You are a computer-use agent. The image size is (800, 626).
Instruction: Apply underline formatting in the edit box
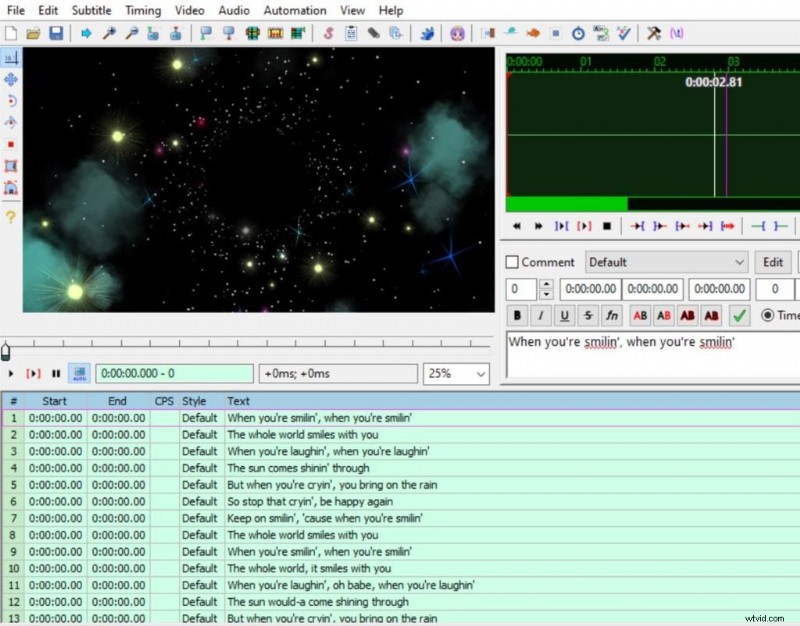(x=564, y=315)
